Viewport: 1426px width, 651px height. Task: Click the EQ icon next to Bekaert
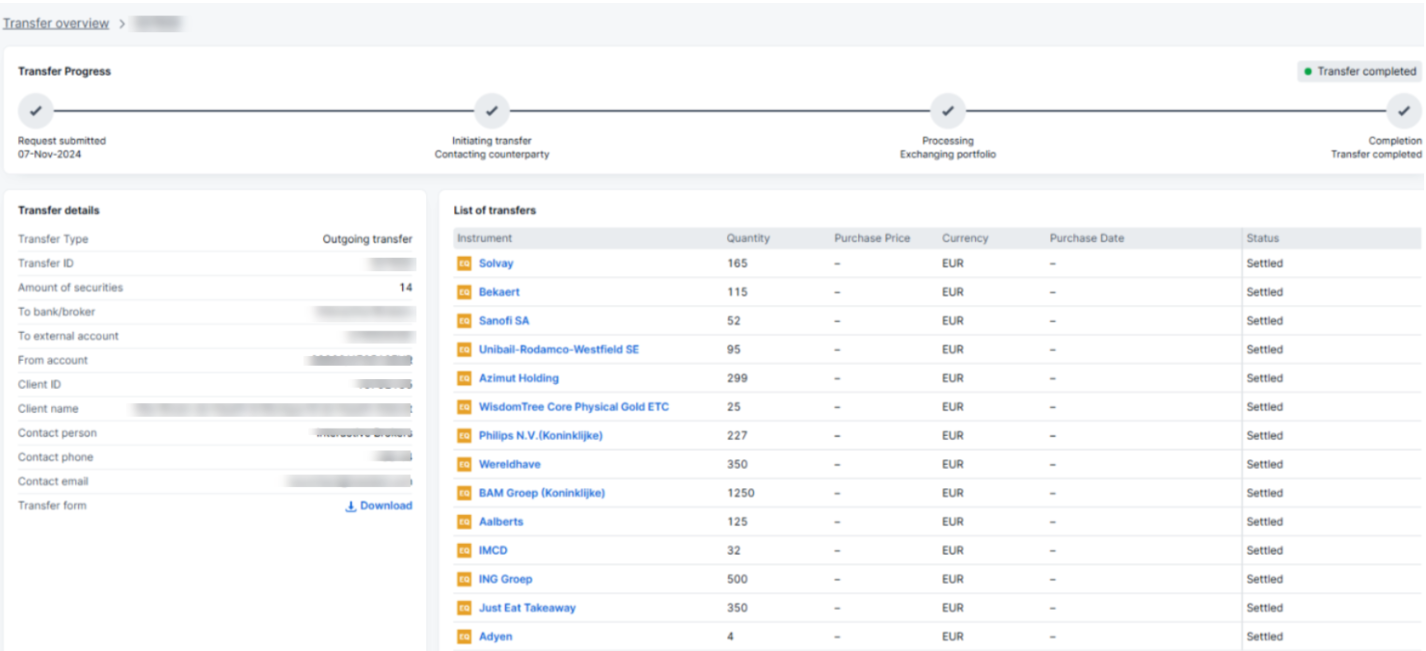click(464, 293)
